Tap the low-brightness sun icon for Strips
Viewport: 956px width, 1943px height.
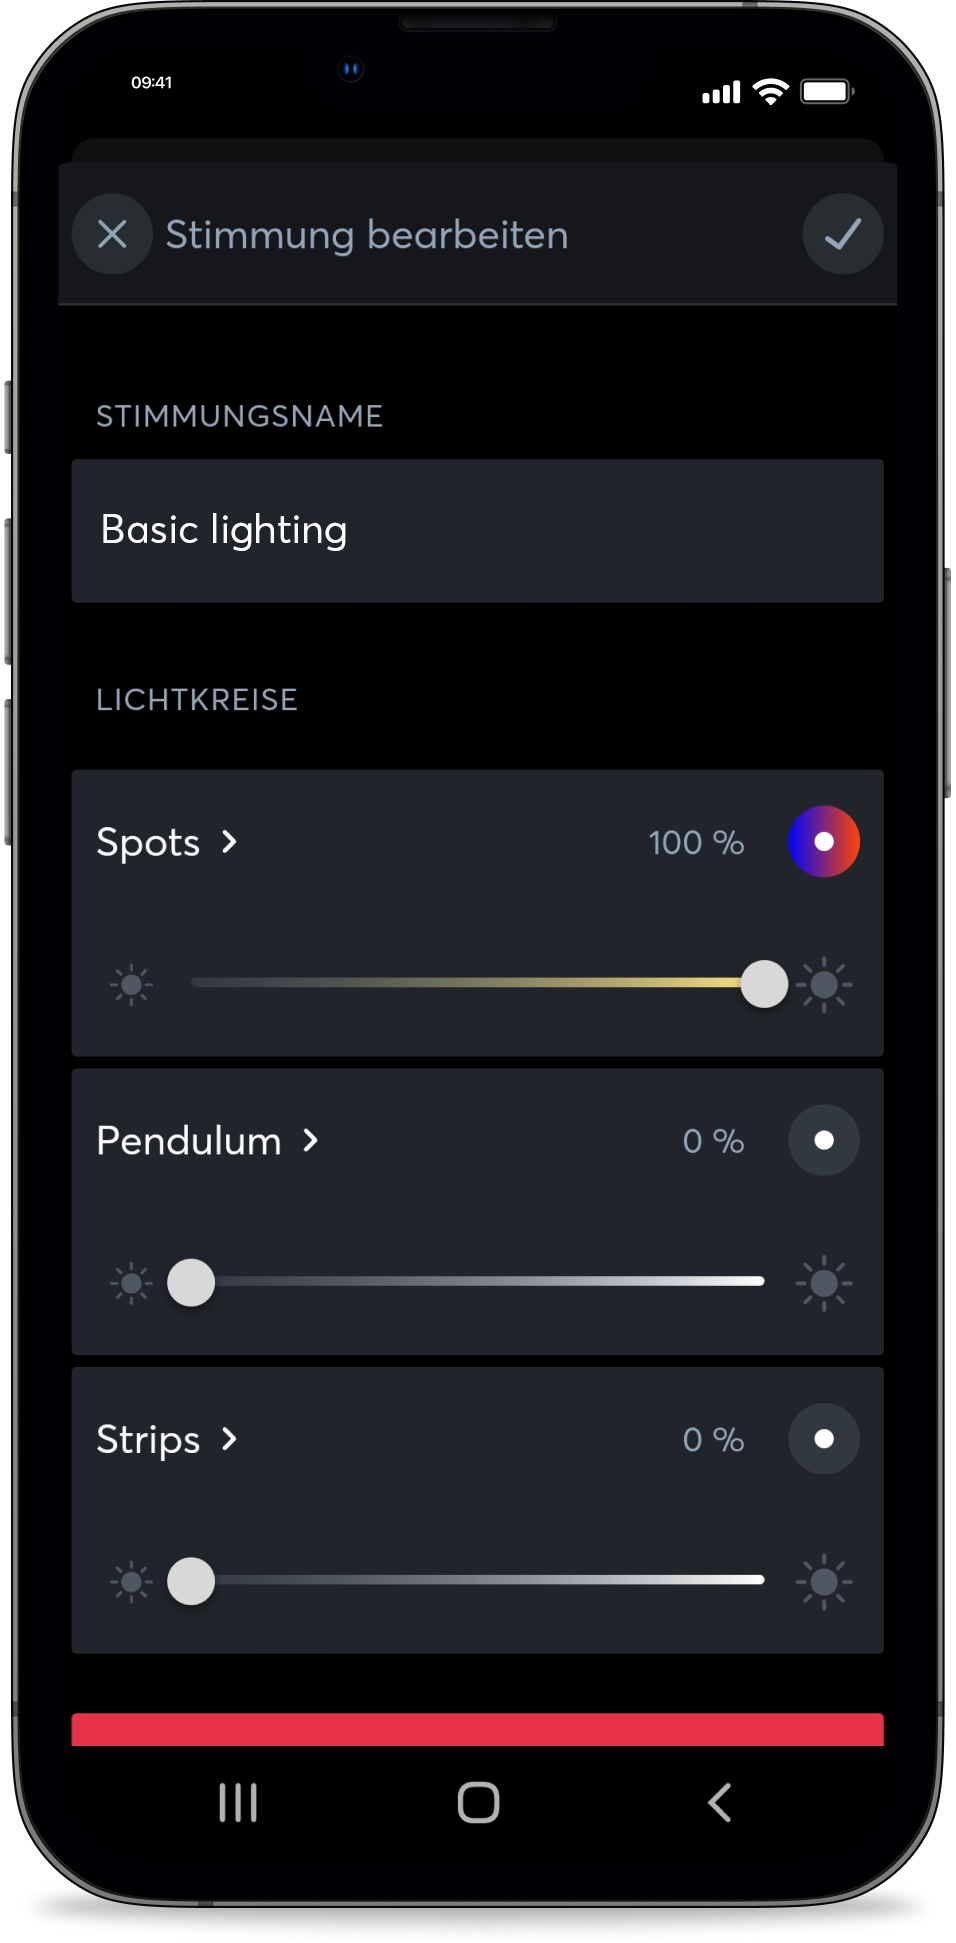point(131,1581)
